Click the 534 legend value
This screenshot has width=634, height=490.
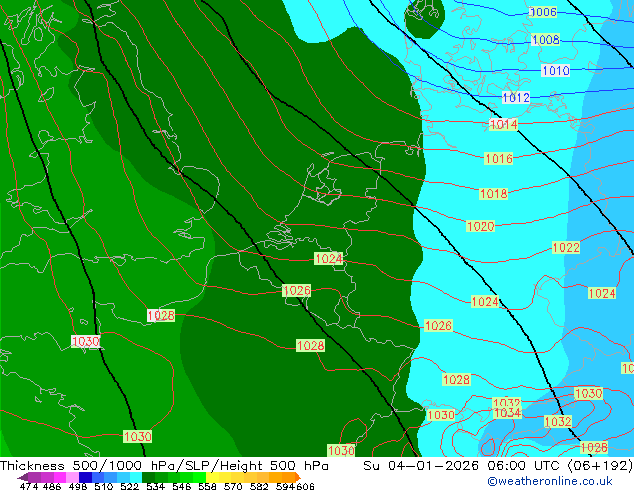tap(155, 486)
